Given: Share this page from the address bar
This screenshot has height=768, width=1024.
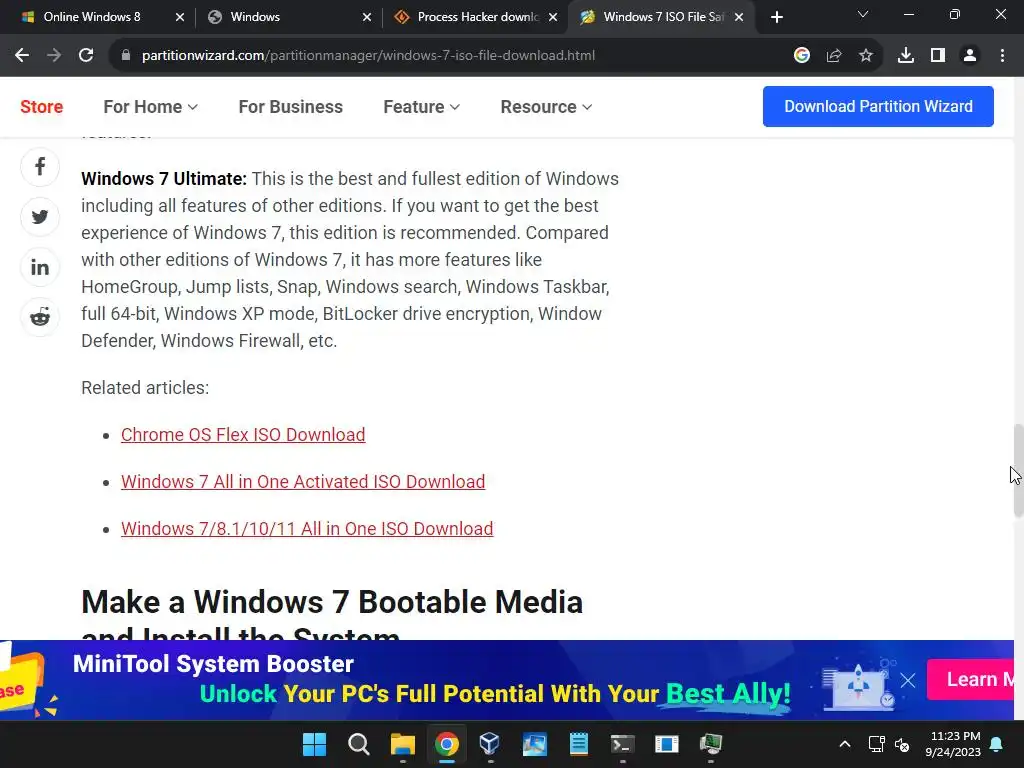Looking at the screenshot, I should [834, 56].
